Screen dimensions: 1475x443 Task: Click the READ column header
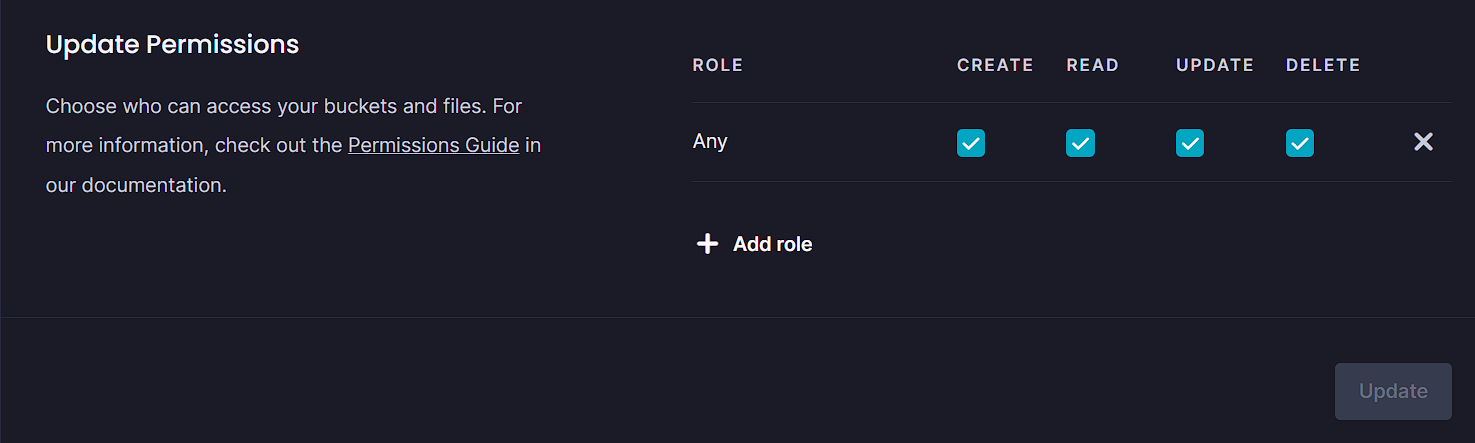coord(1093,65)
